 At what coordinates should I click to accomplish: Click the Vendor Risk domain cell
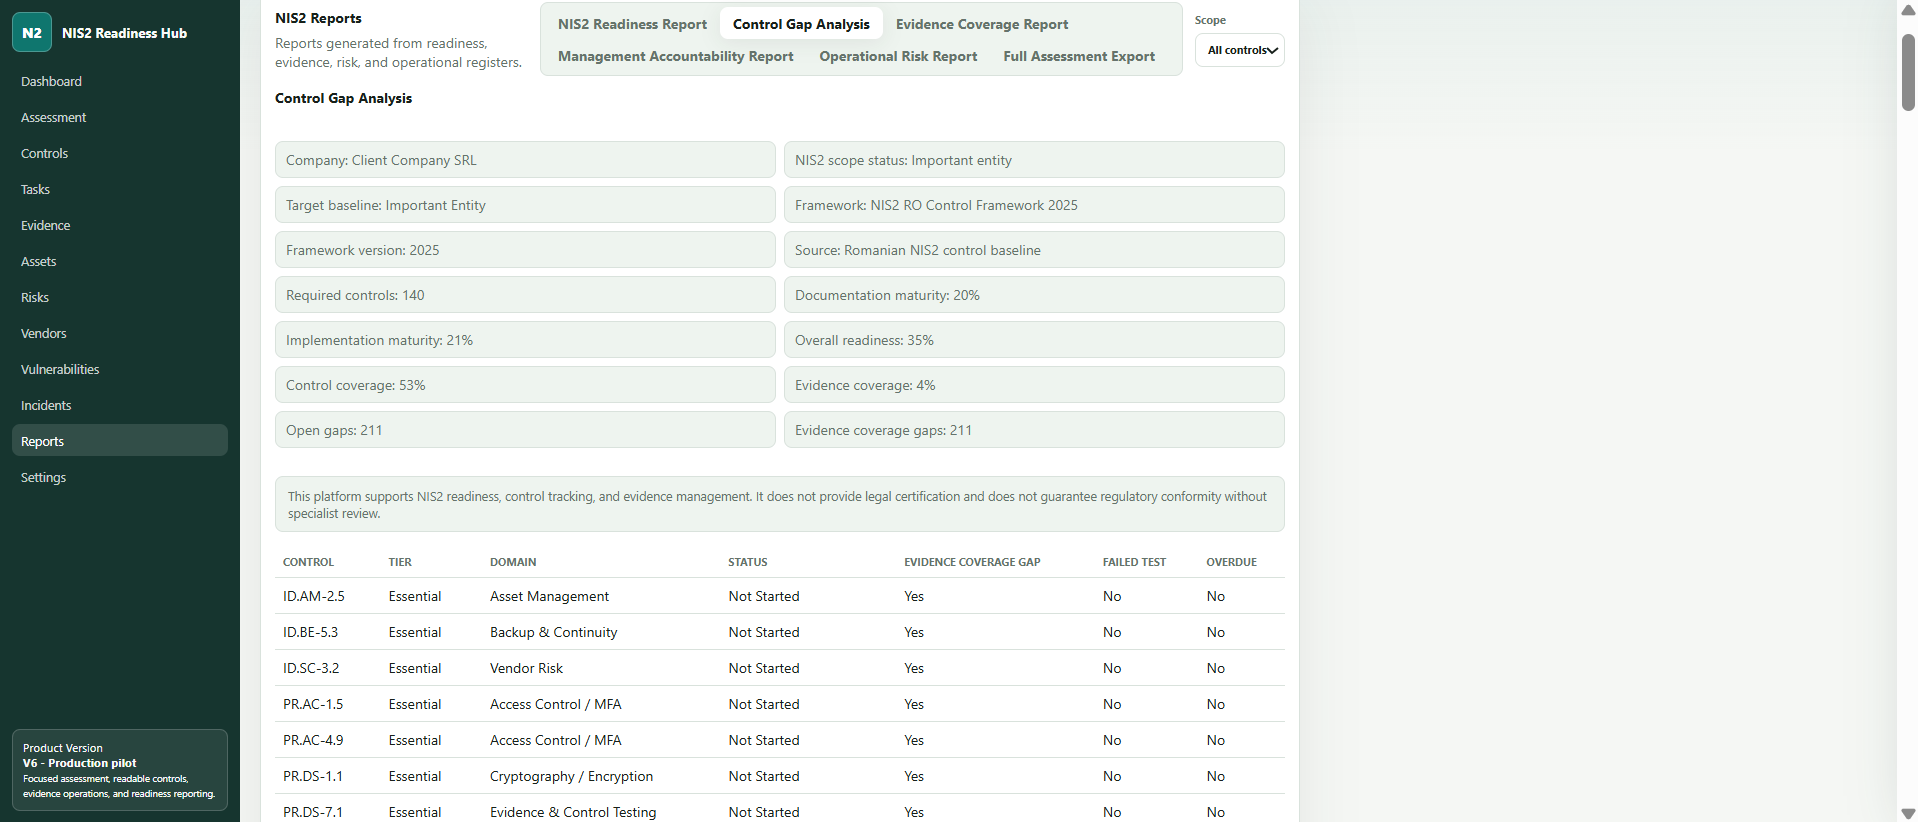(526, 668)
